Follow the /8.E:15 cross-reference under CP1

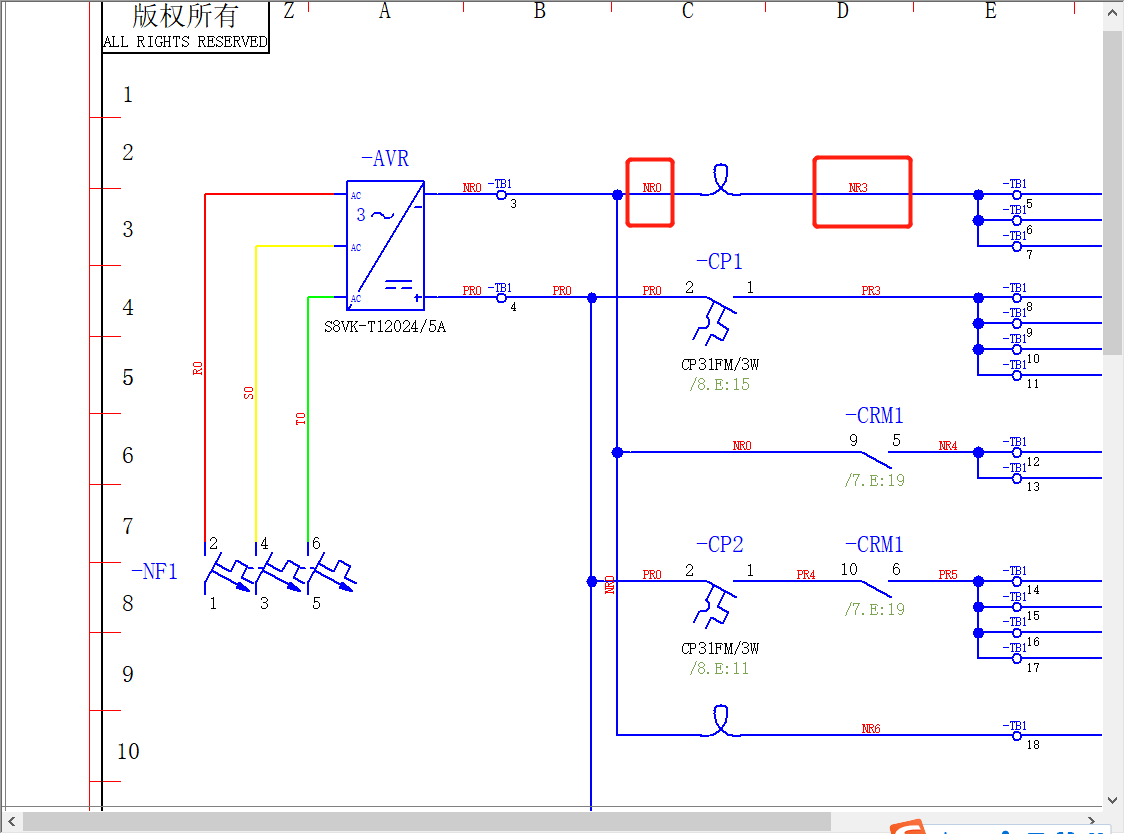coord(719,384)
